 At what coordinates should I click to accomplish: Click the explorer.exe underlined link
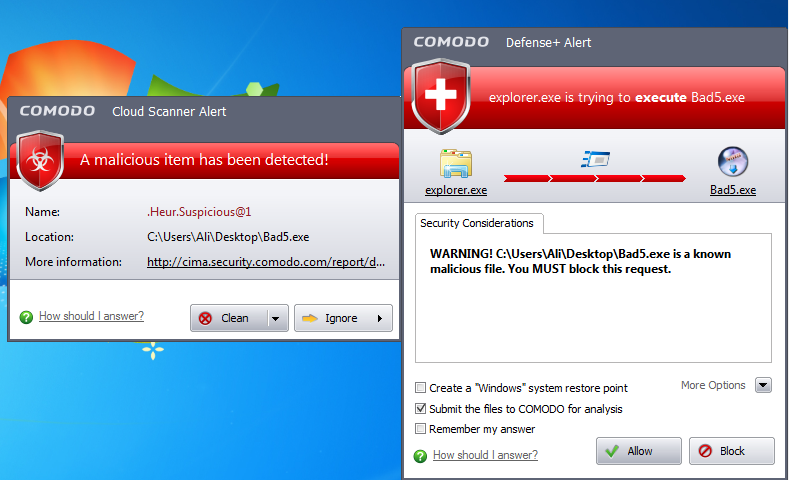click(456, 190)
